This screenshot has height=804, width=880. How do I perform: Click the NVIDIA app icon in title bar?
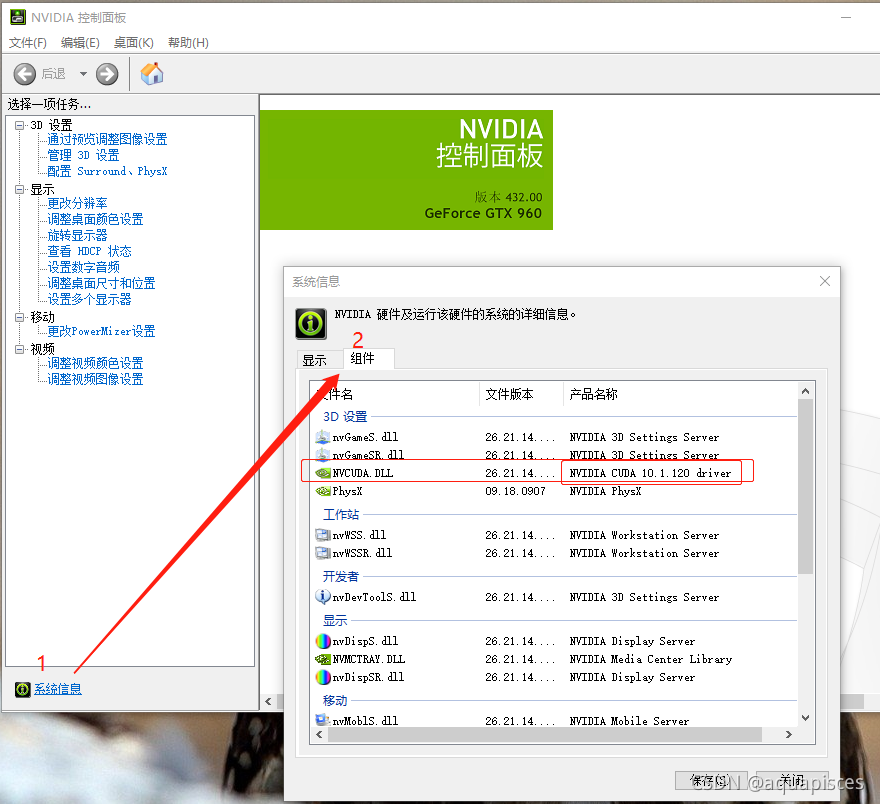tap(18, 17)
